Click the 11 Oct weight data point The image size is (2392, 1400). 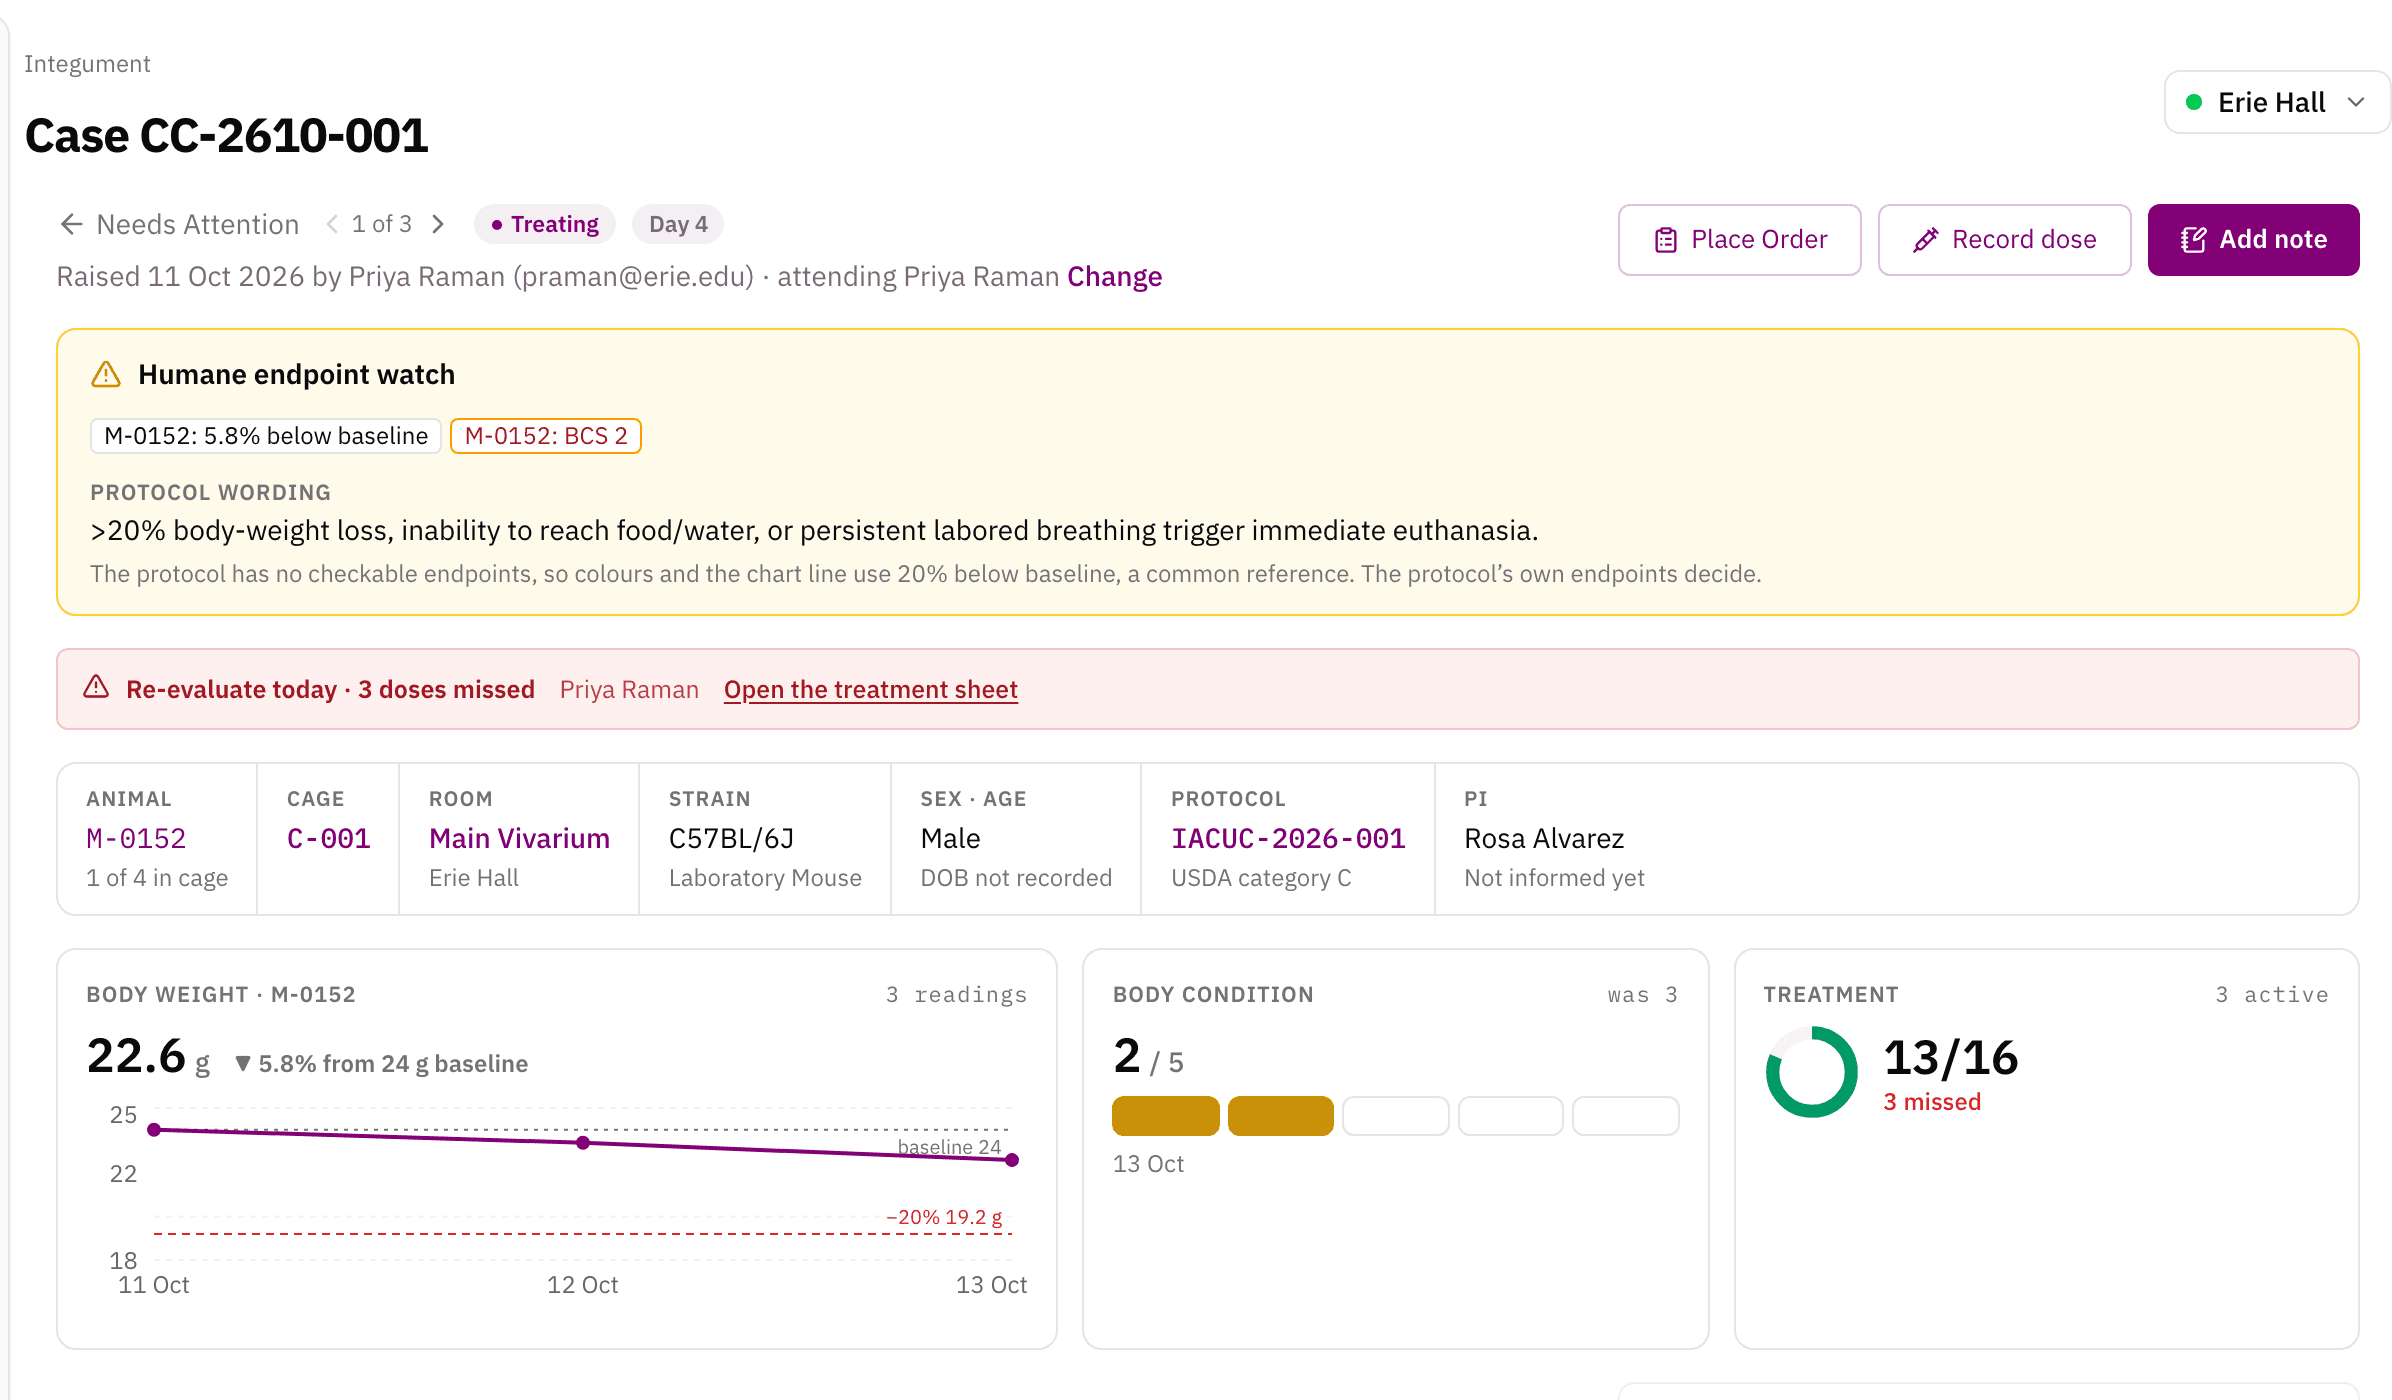(x=154, y=1130)
